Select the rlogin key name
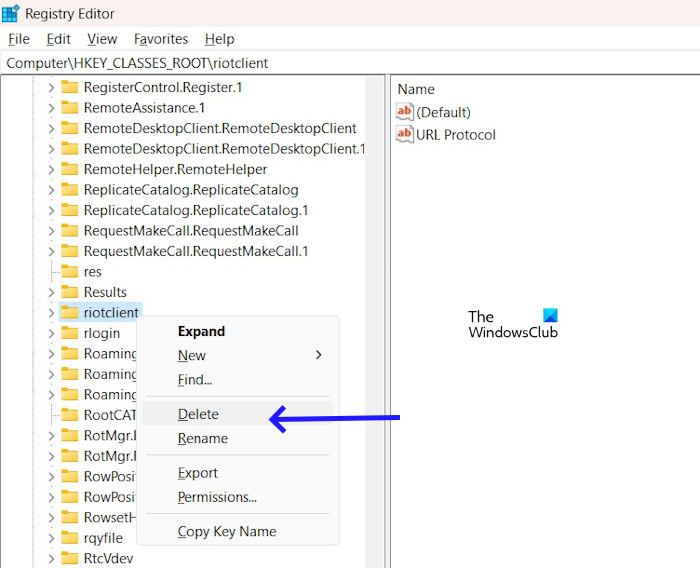Viewport: 700px width, 568px height. [102, 333]
